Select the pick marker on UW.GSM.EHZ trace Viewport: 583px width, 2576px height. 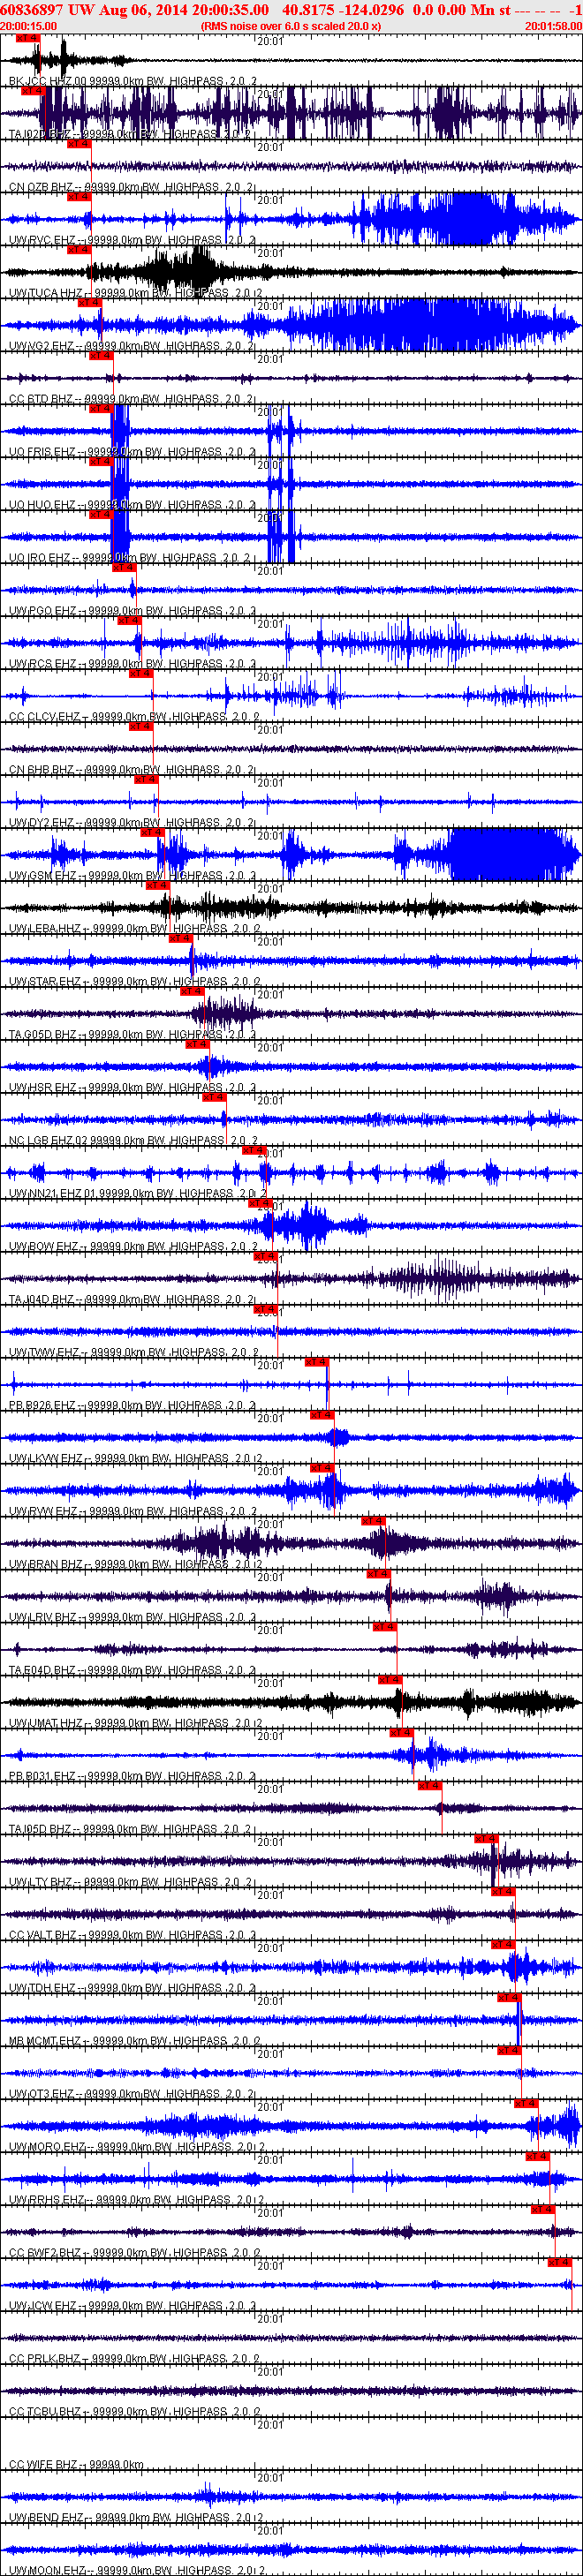tap(152, 832)
